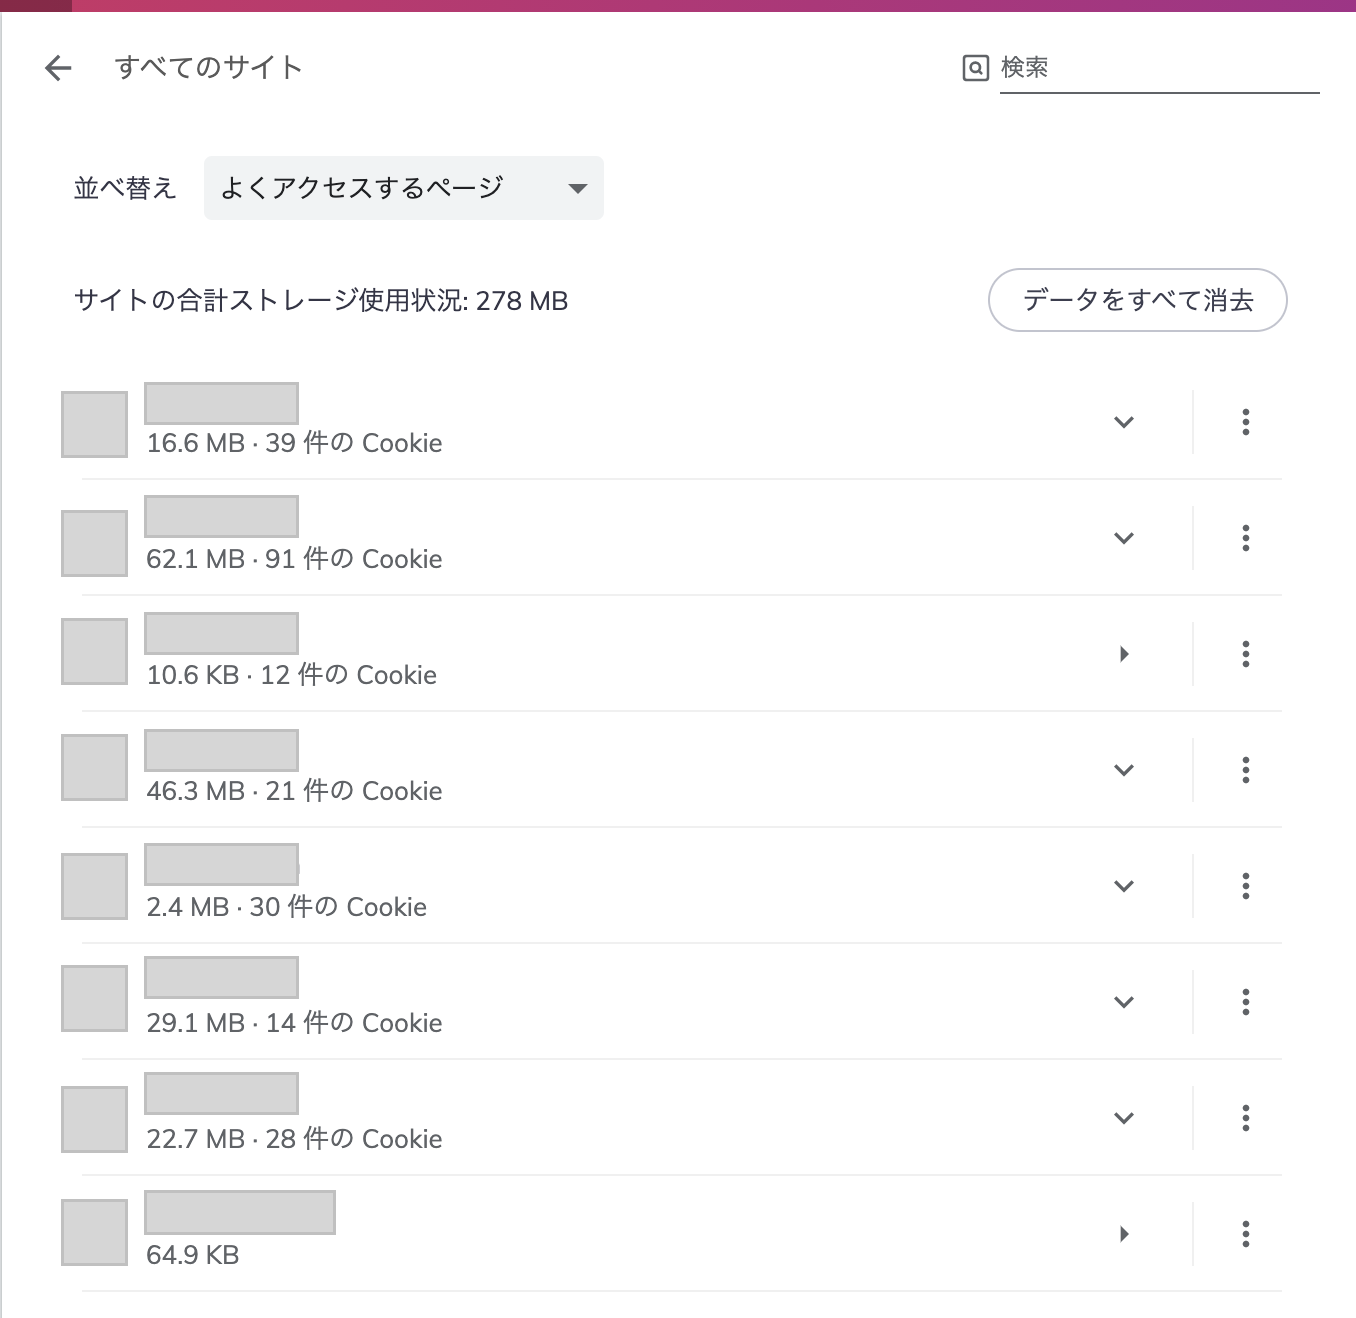1356x1318 pixels.
Task: Select the site thumbnail for 22.7 MB entry
Action: [95, 1119]
